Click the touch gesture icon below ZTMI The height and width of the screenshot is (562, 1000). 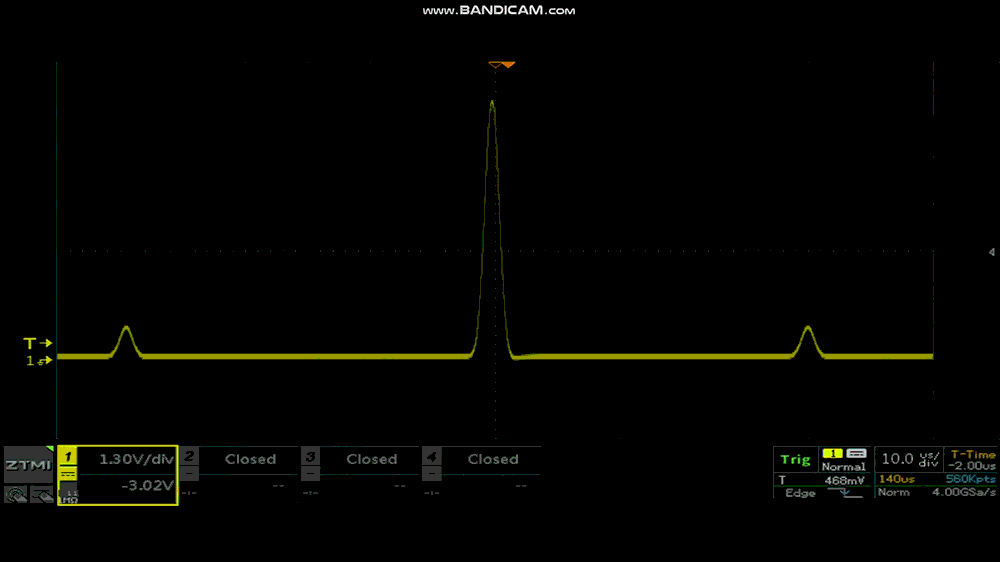(16, 494)
